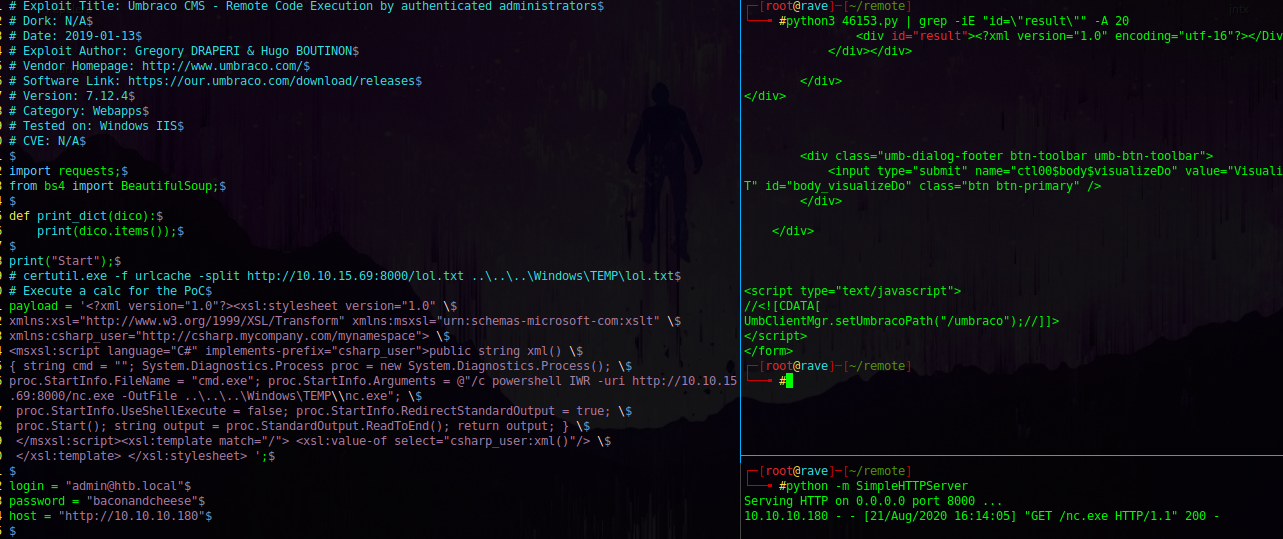Image resolution: width=1283 pixels, height=539 pixels.
Task: Click the 'Serving HTTP on 0.0.0.0 port 8000' line
Action: pyautogui.click(x=873, y=501)
